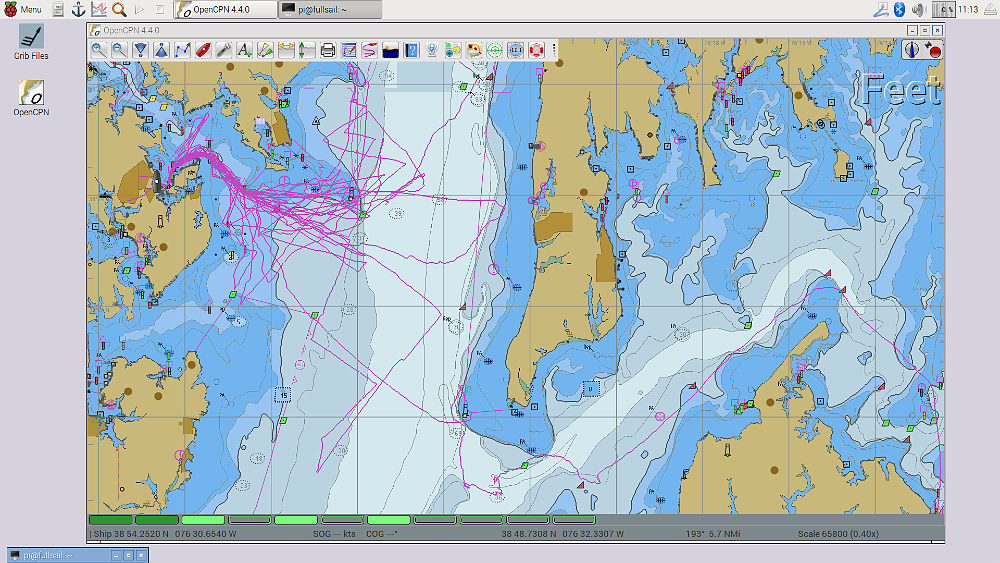This screenshot has height=563, width=1000.
Task: Open the help about question icon
Action: [x=411, y=49]
